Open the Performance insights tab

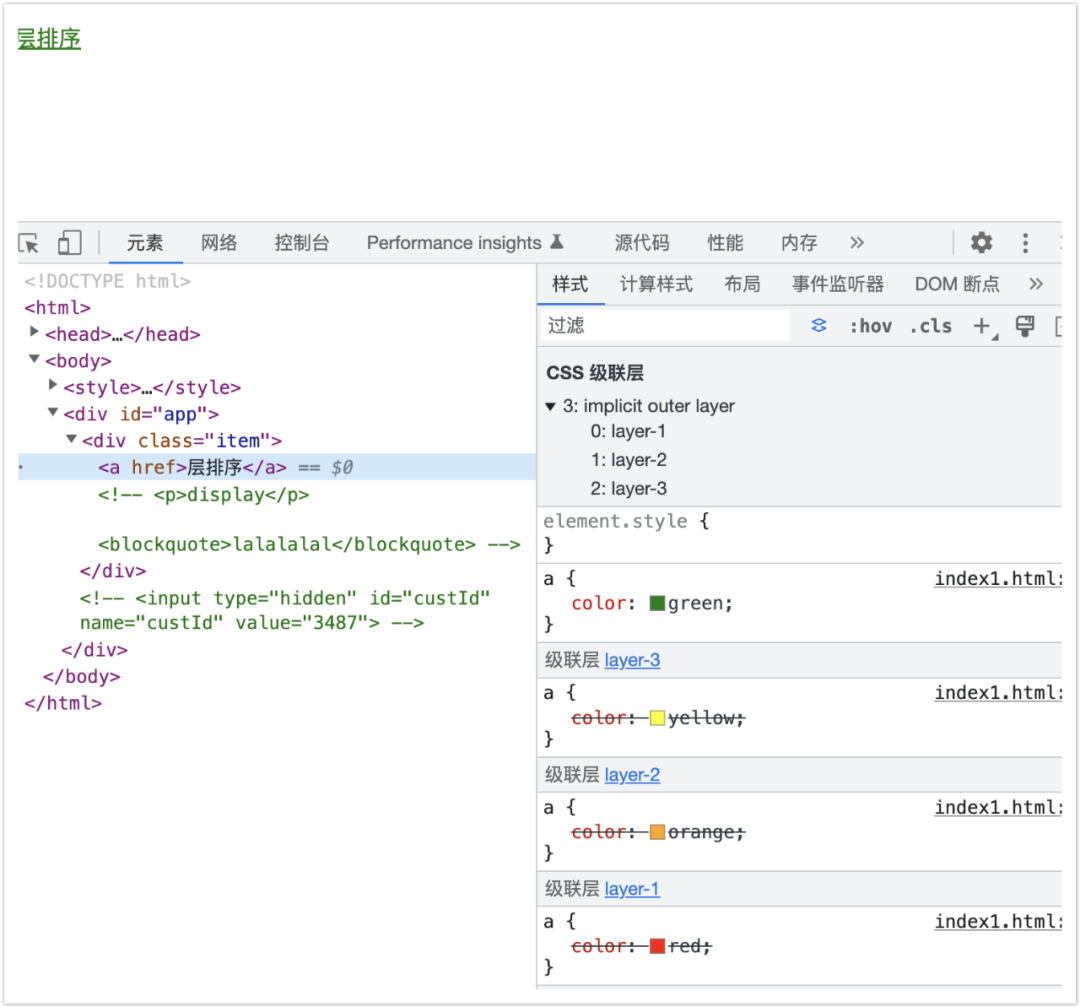466,242
